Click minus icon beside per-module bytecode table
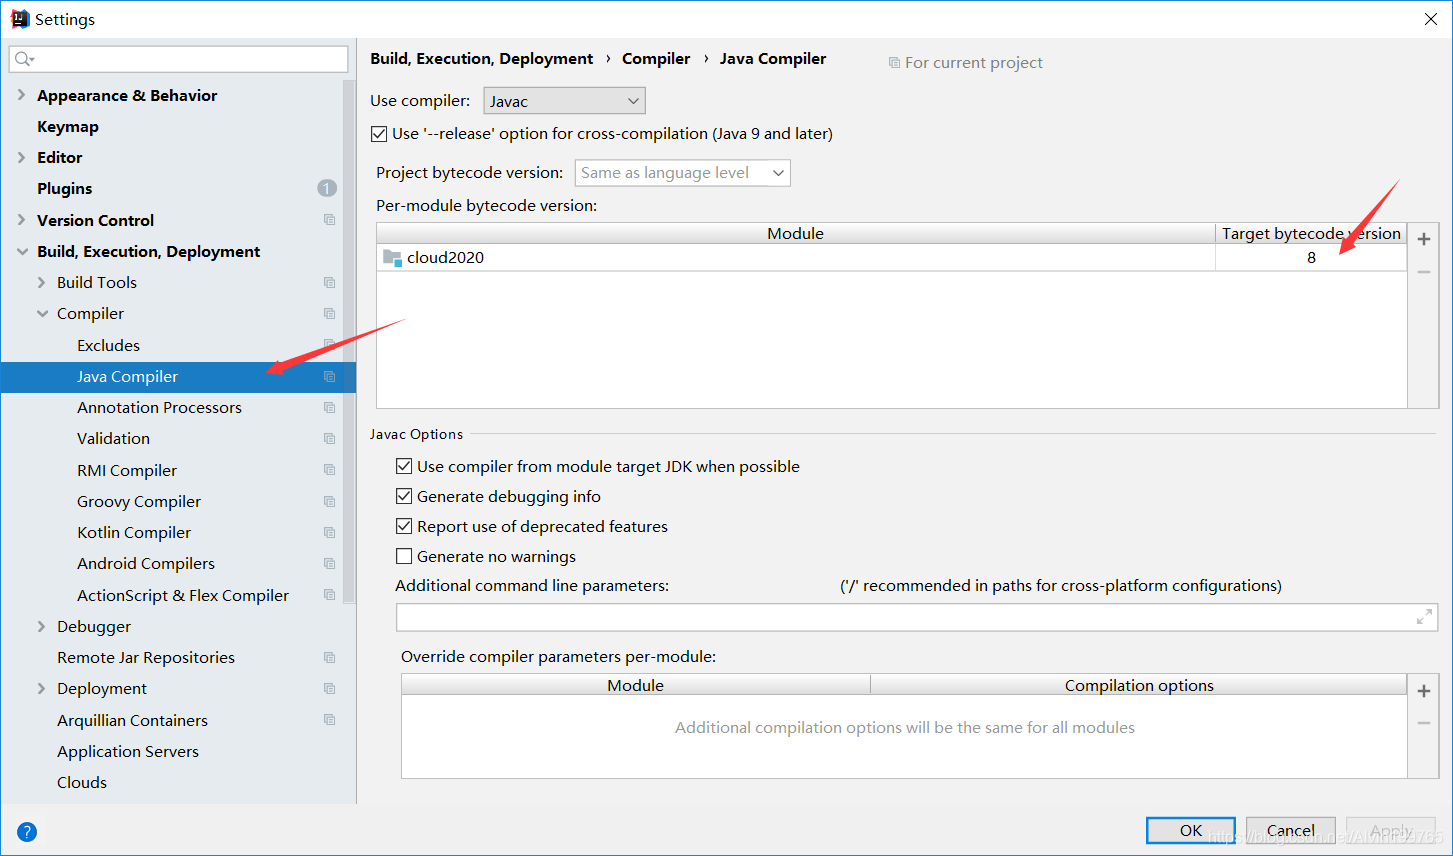Image resolution: width=1453 pixels, height=856 pixels. [1423, 272]
